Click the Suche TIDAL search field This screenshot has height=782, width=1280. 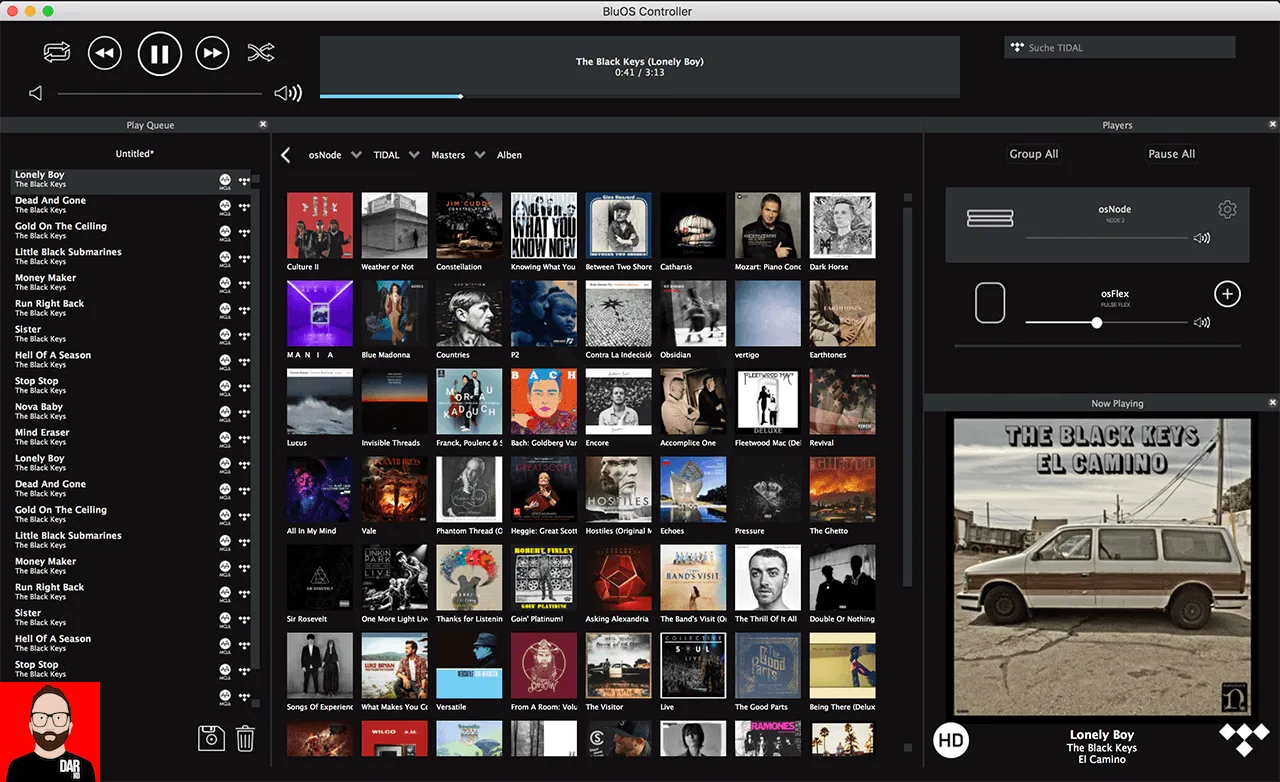(1120, 47)
